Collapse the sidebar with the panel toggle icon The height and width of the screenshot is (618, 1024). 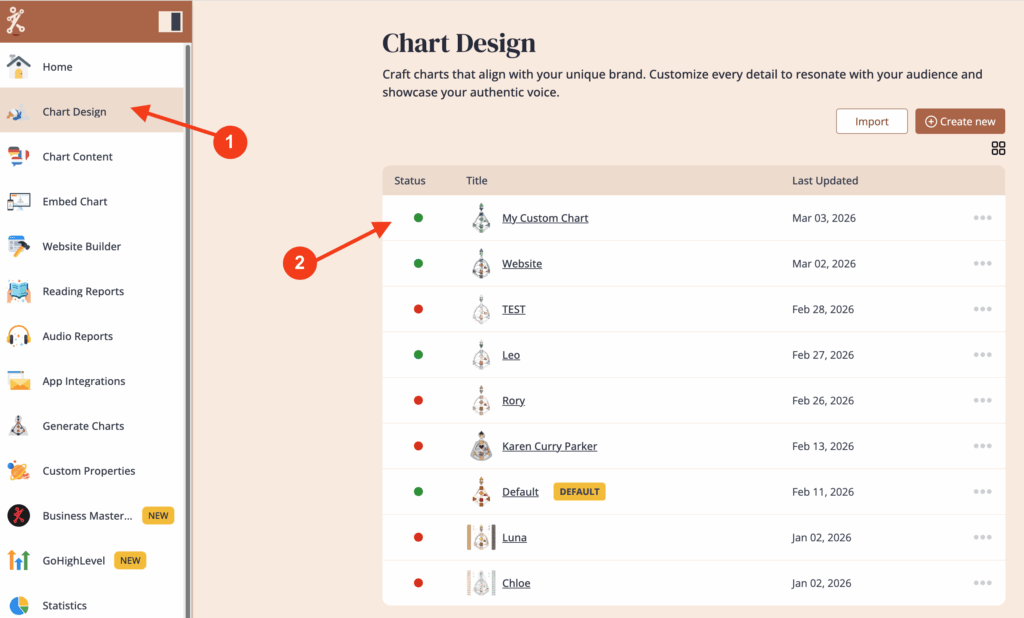[x=171, y=21]
